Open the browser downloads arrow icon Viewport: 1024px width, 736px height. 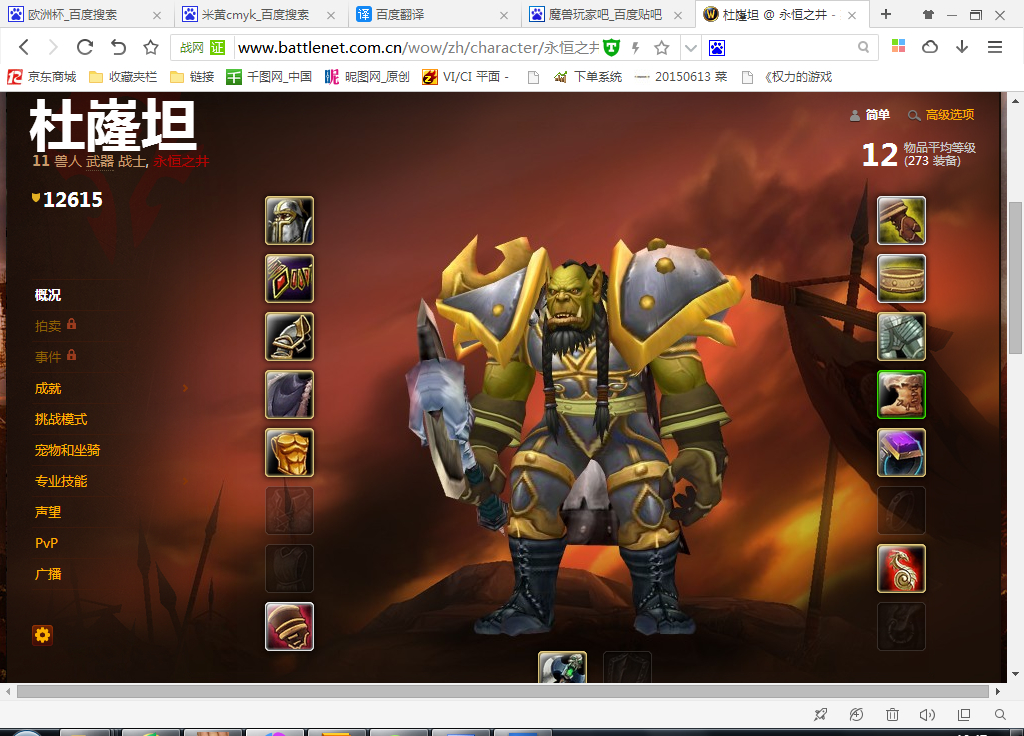[962, 47]
